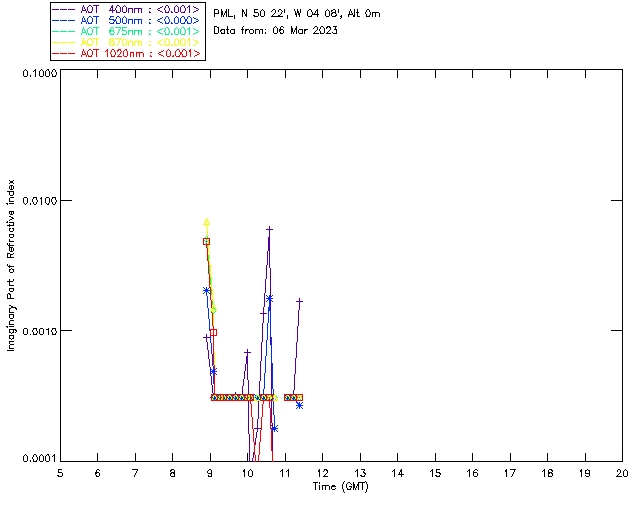Click the AOT 400nm legend entry
Screen dimensions: 640x512
click(x=126, y=9)
